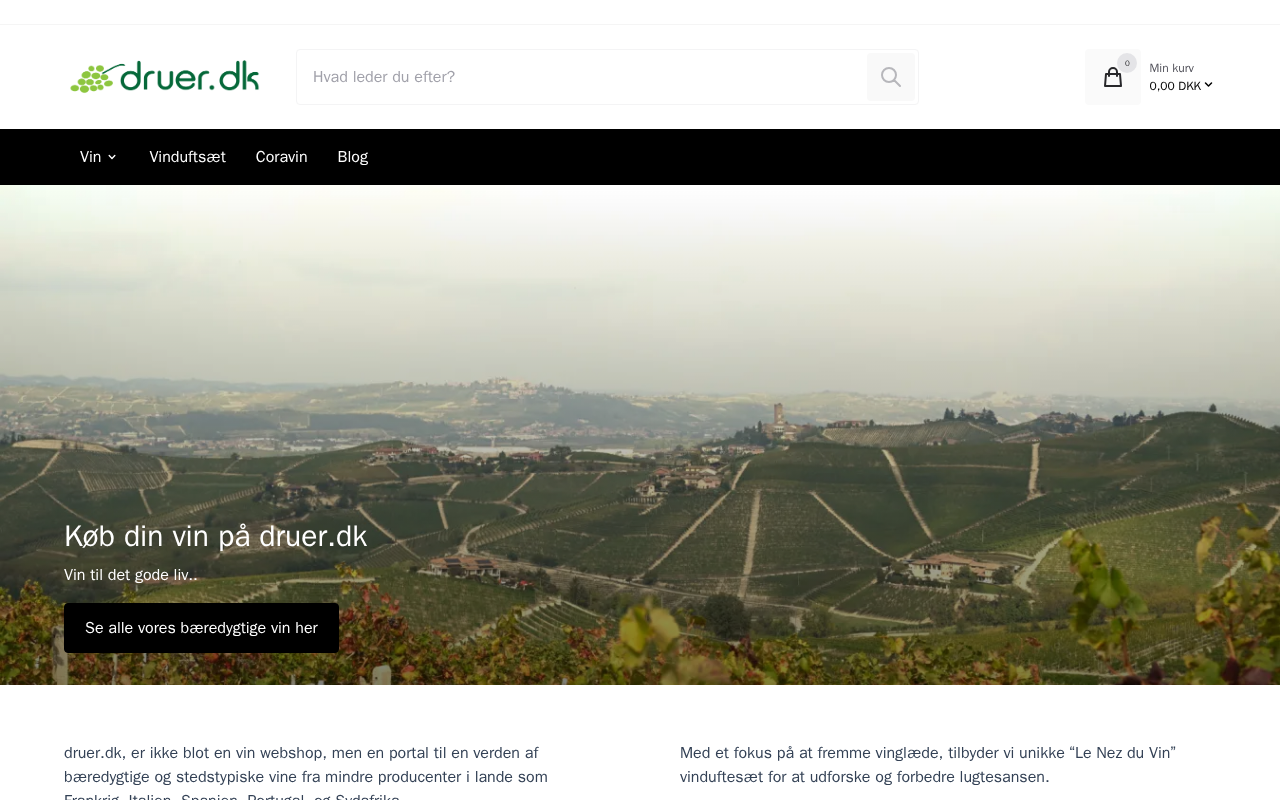Viewport: 1280px width, 800px height.
Task: Click the cart item count badge
Action: point(1127,63)
